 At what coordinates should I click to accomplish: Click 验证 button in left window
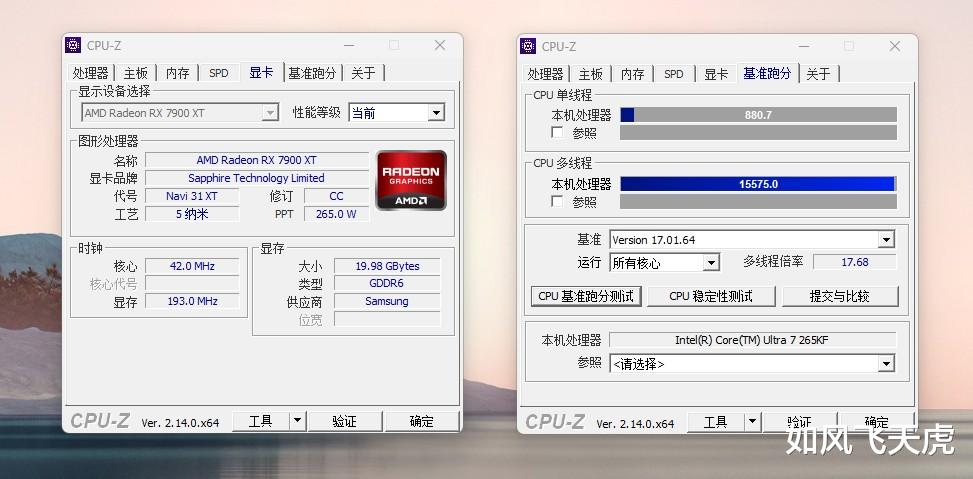coord(344,421)
